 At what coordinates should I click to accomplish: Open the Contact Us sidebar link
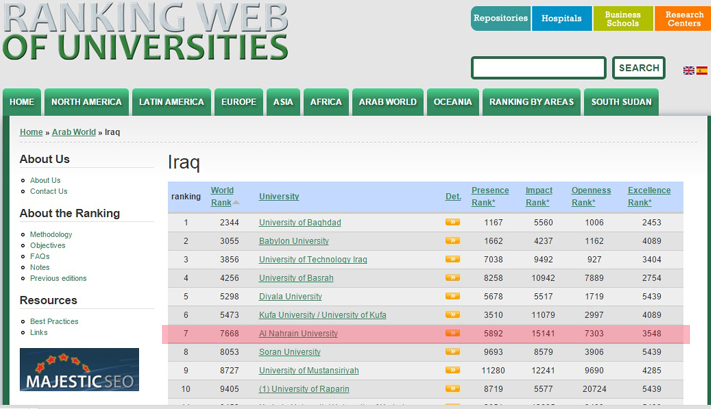49,191
